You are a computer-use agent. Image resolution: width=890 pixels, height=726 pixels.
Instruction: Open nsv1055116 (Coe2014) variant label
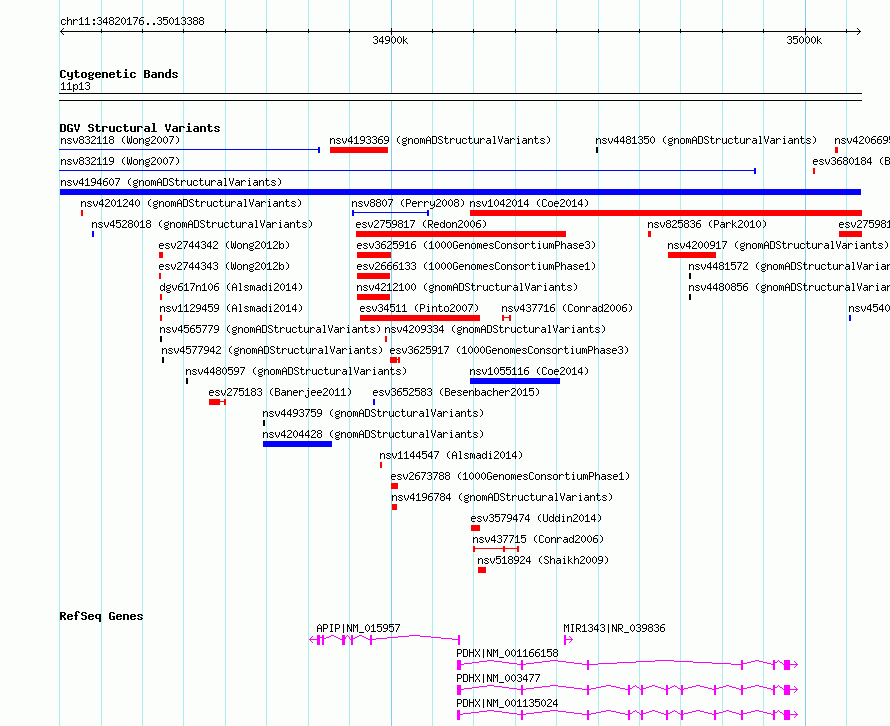coord(529,371)
